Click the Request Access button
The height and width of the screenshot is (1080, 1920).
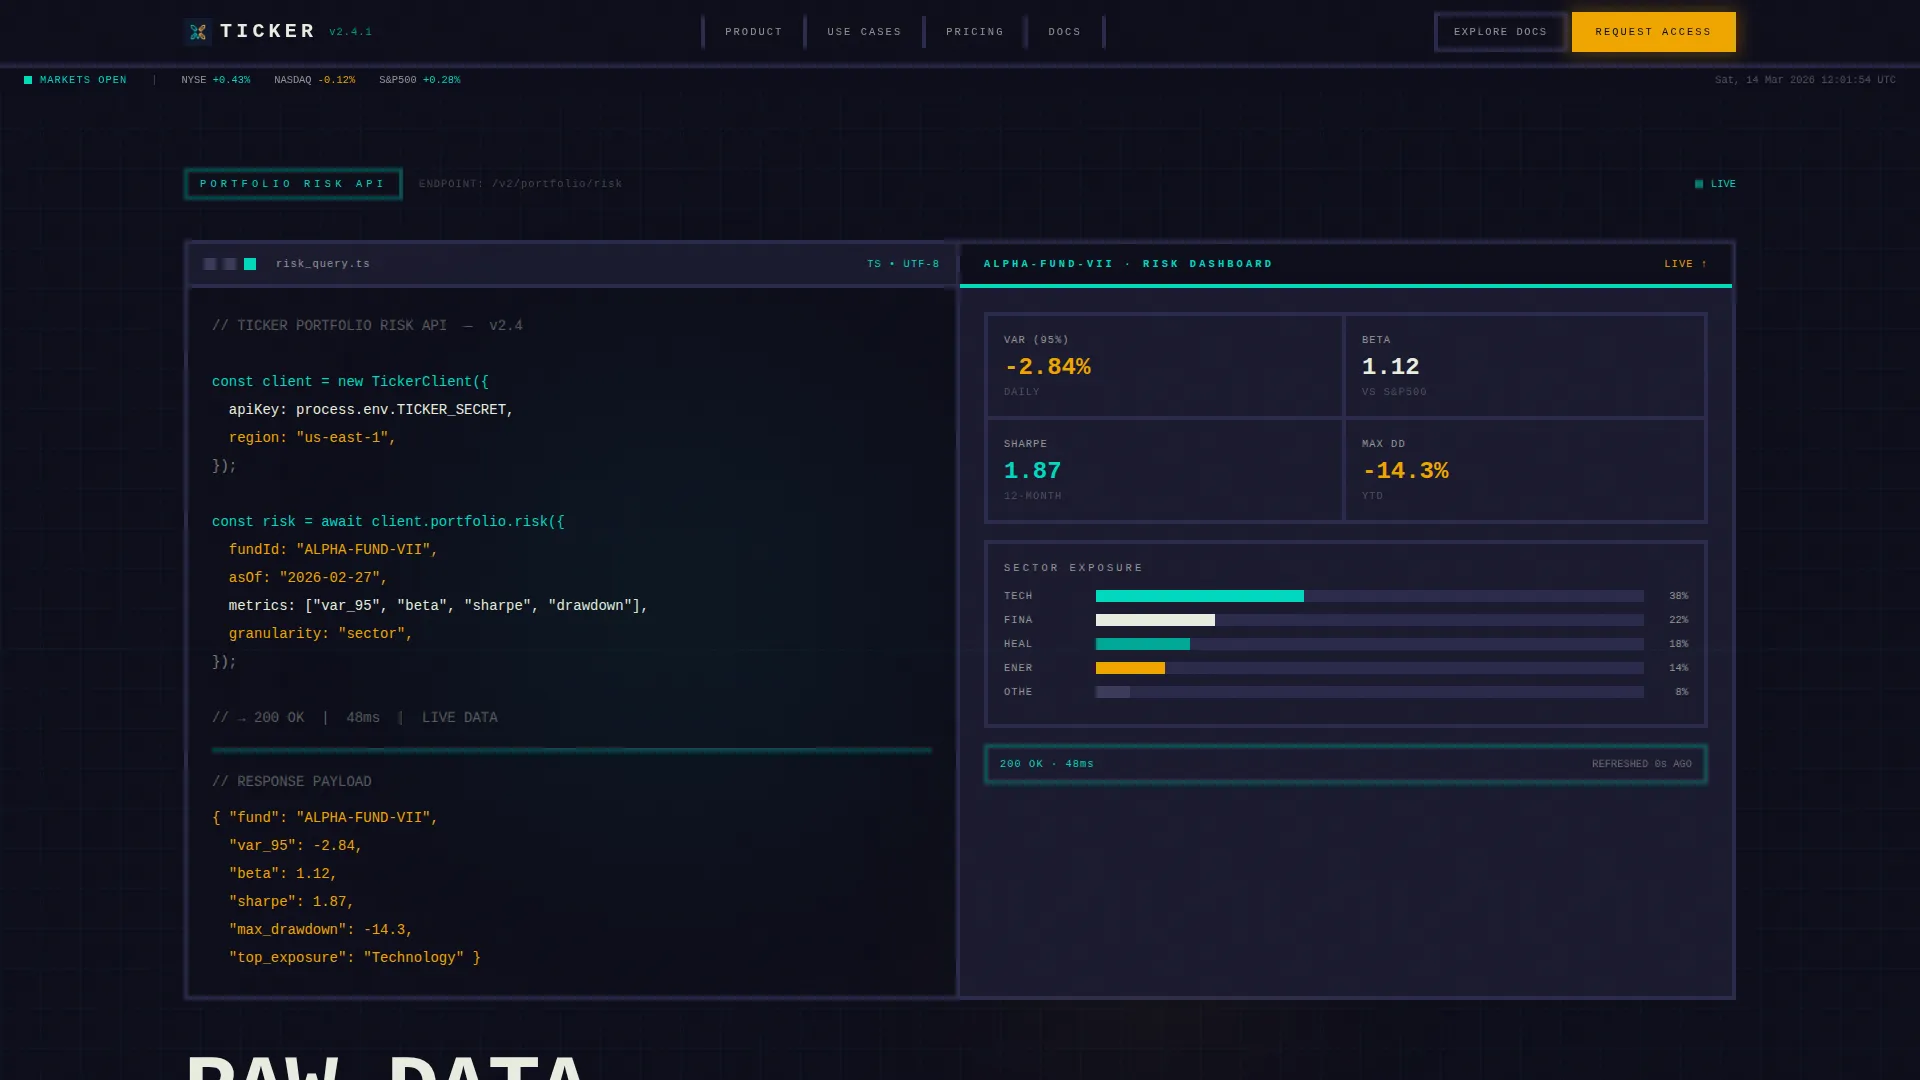(x=1653, y=32)
